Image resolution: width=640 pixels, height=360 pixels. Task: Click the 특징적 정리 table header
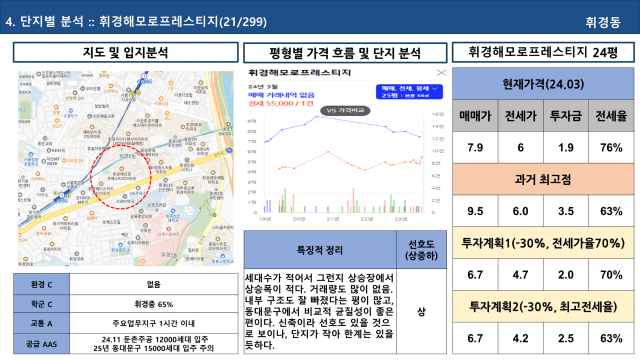pos(320,250)
